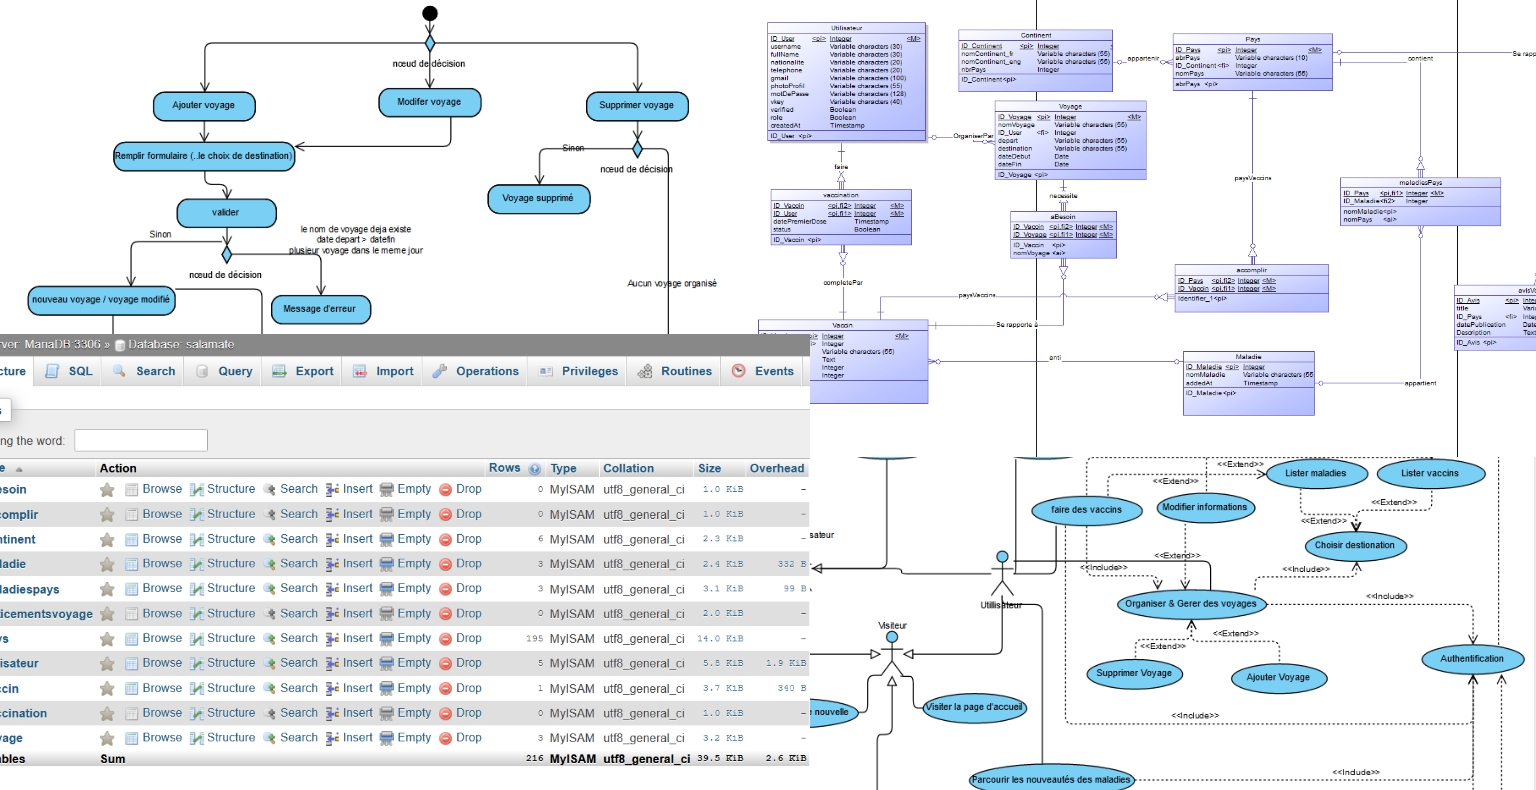The image size is (1536, 790).
Task: Click the Events tab clock icon
Action: click(738, 371)
